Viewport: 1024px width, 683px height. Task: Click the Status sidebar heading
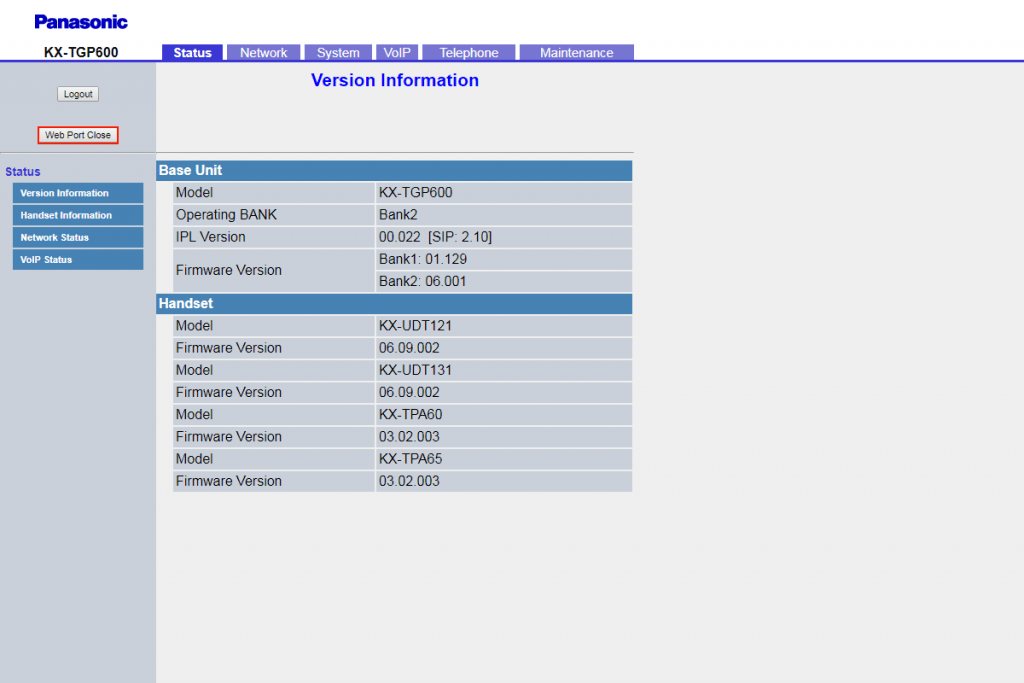[23, 172]
